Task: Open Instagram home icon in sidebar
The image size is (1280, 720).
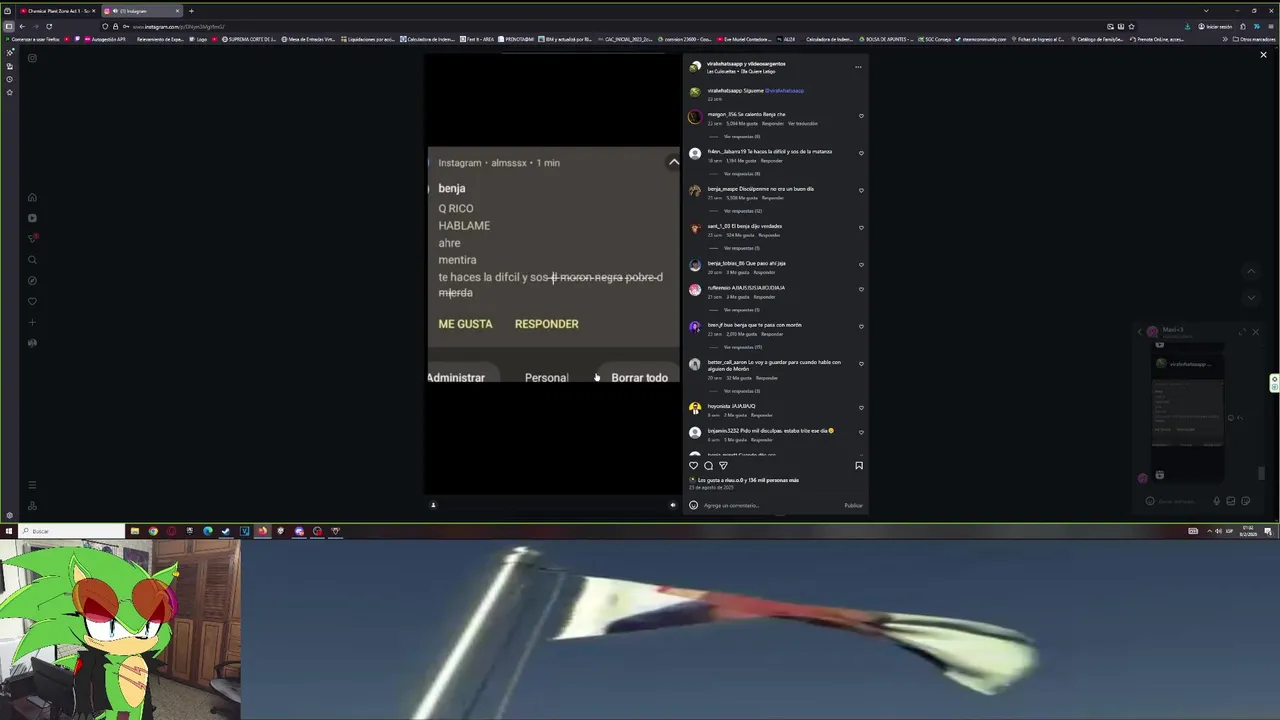Action: click(x=32, y=197)
